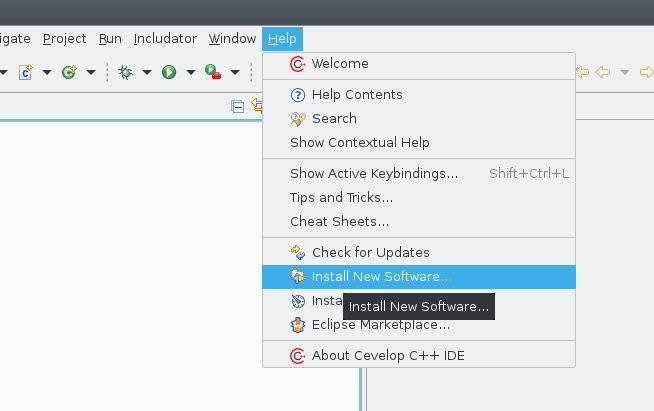Click the Cevelop icon beside About
Image resolution: width=654 pixels, height=411 pixels.
297,356
